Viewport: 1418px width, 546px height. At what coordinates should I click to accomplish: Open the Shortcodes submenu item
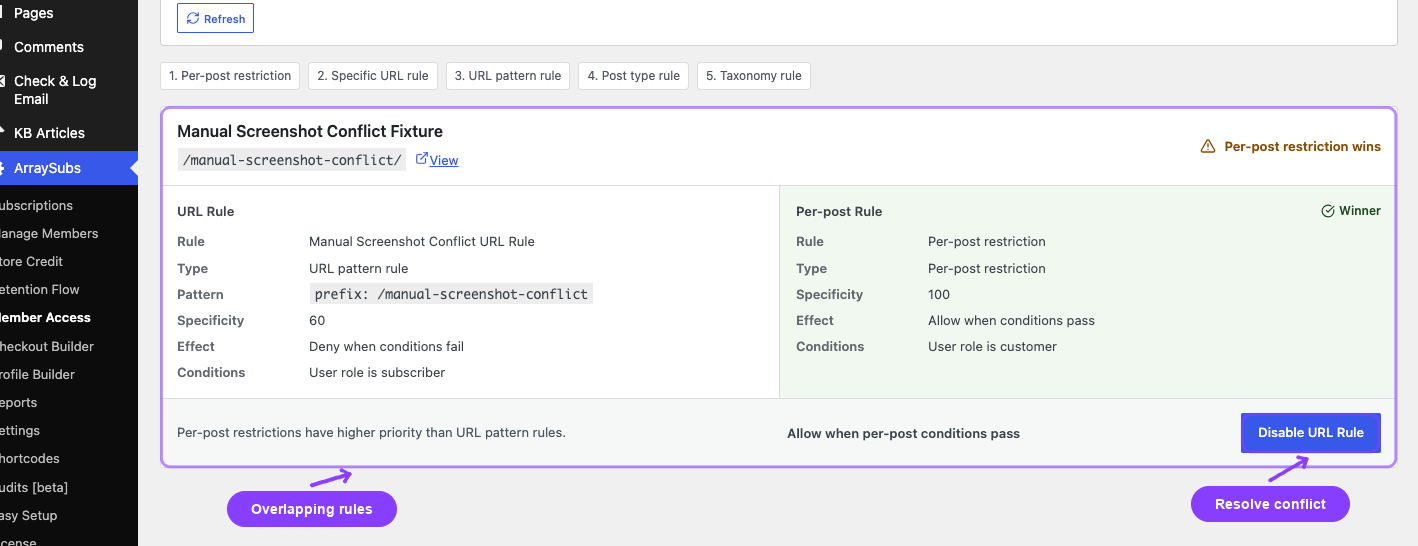click(x=68, y=458)
